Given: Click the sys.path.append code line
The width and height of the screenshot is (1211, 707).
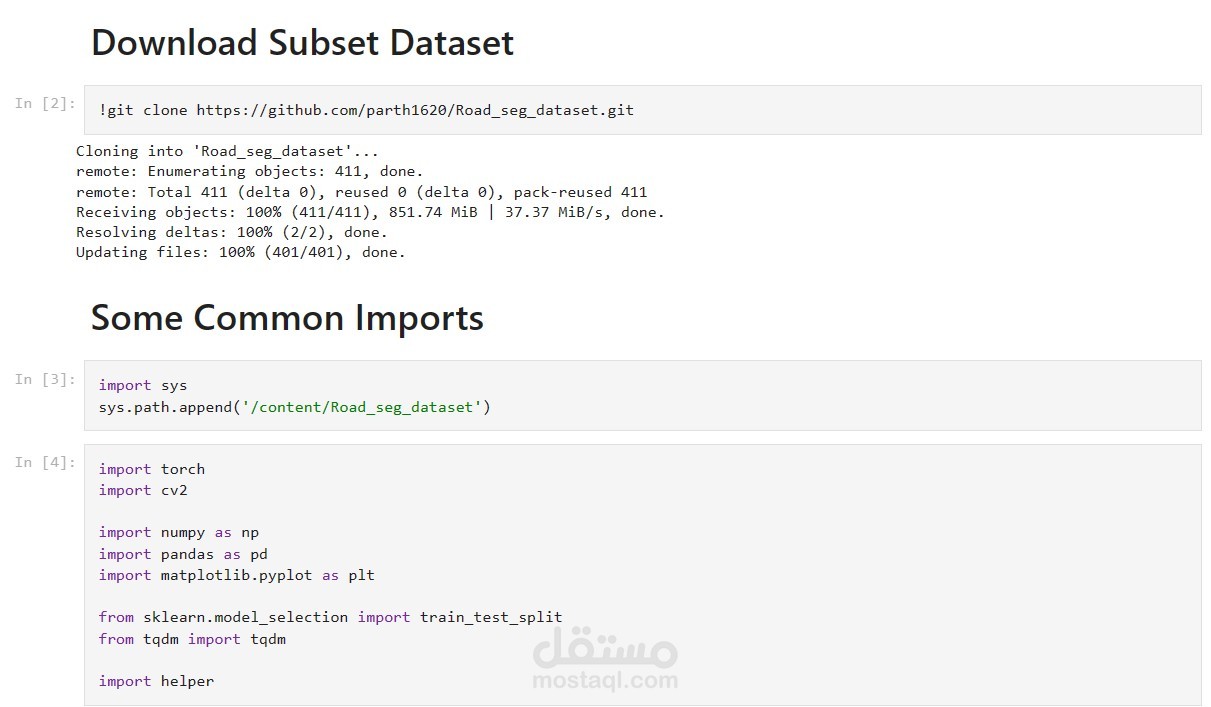Looking at the screenshot, I should [294, 407].
